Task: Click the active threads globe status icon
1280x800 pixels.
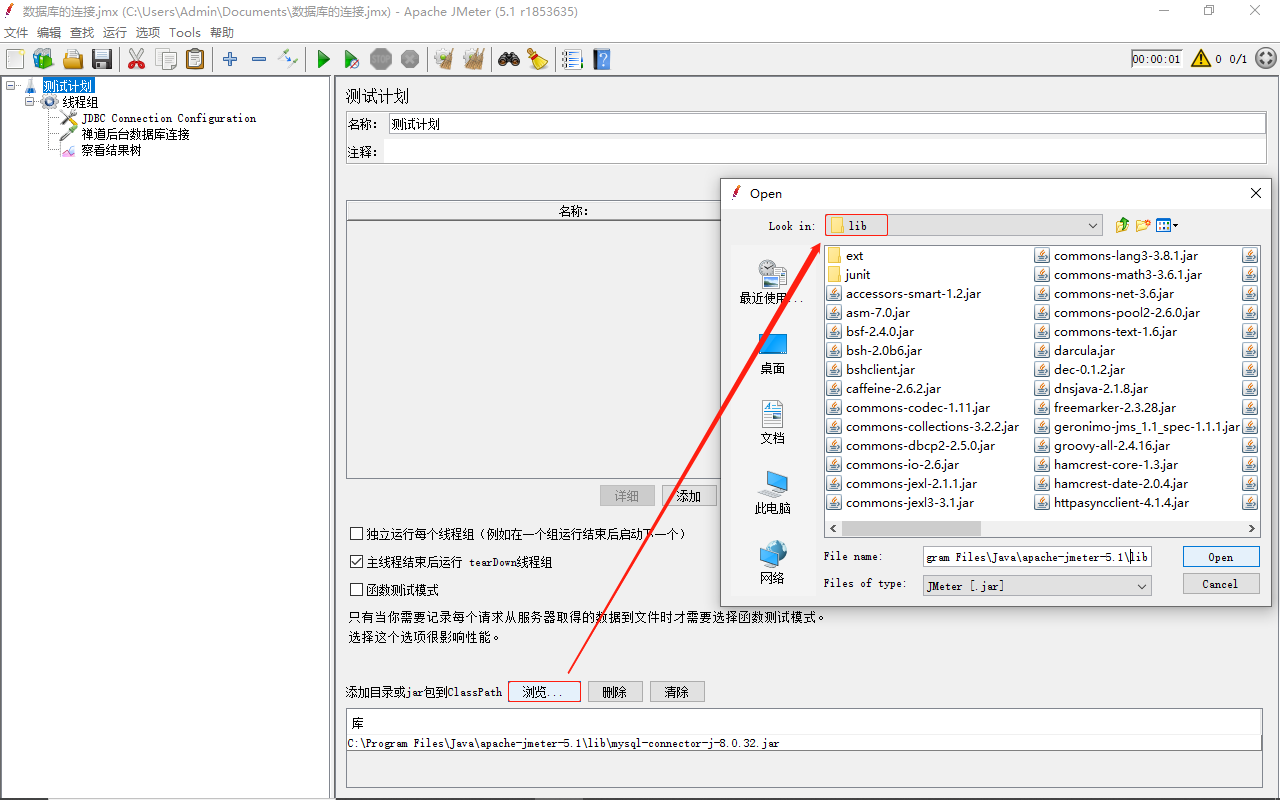Action: click(1266, 59)
